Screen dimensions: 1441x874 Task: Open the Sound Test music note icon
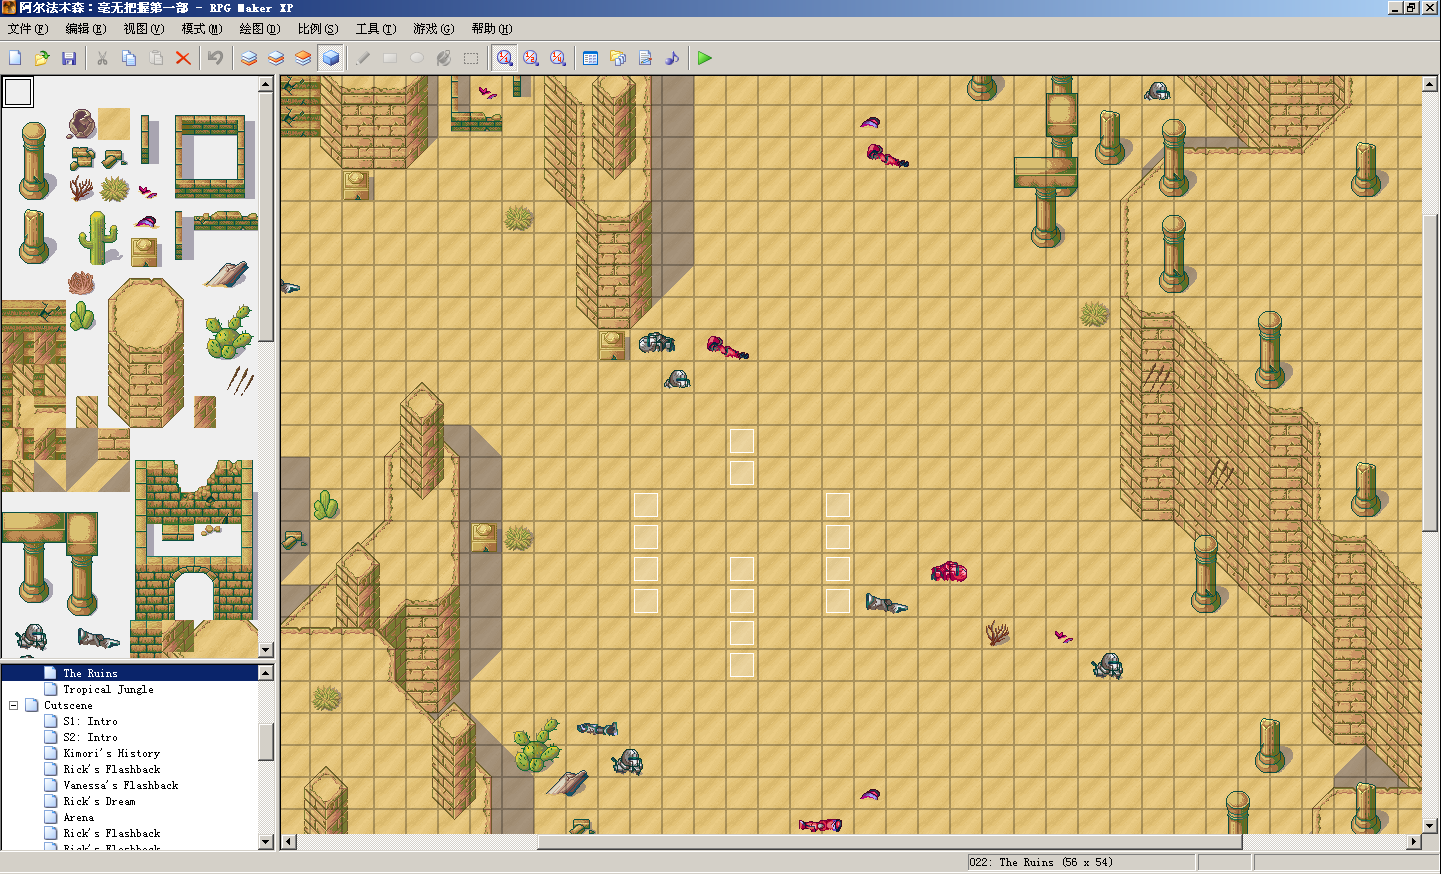[x=672, y=58]
